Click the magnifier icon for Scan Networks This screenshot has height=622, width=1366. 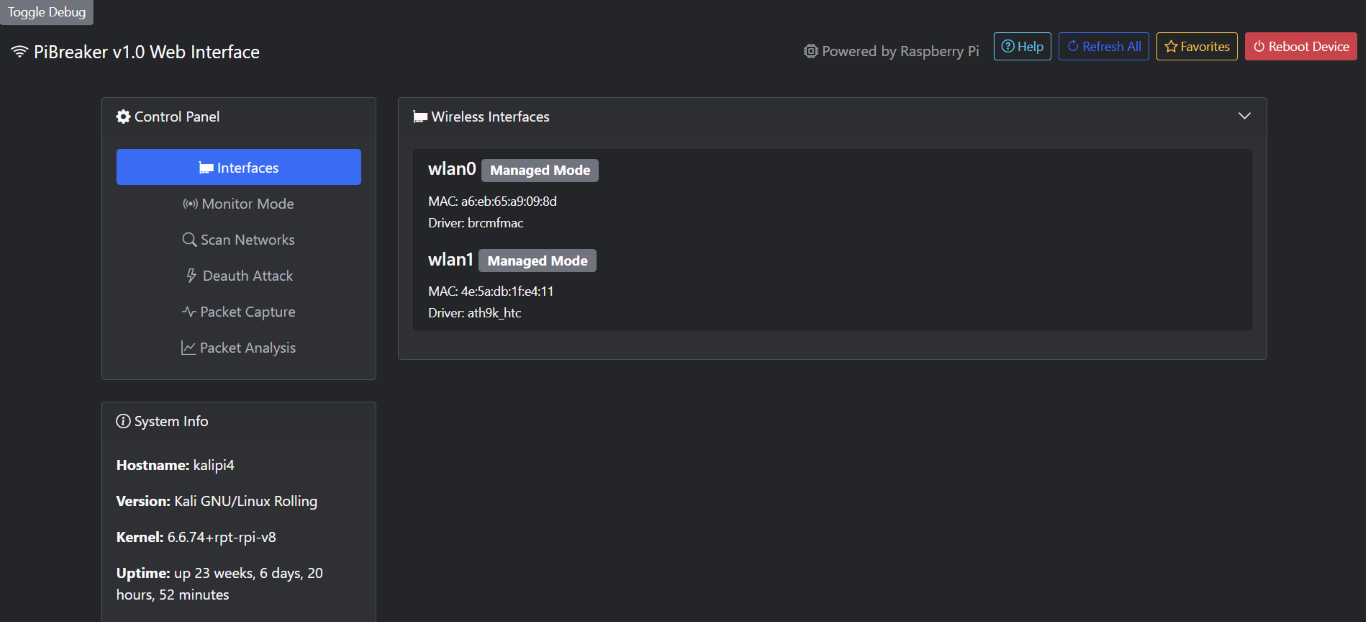(189, 240)
